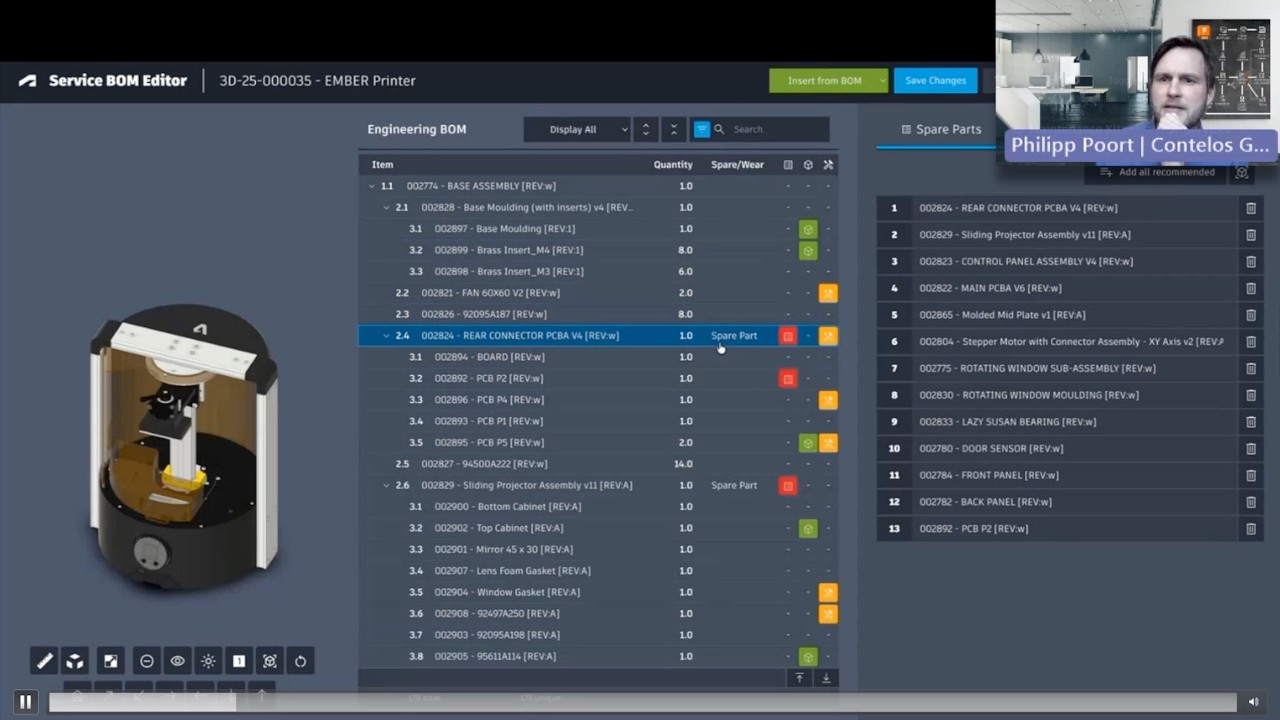This screenshot has width=1280, height=720.
Task: Click Spare Part label on Sliding Projector row
Action: (x=734, y=485)
